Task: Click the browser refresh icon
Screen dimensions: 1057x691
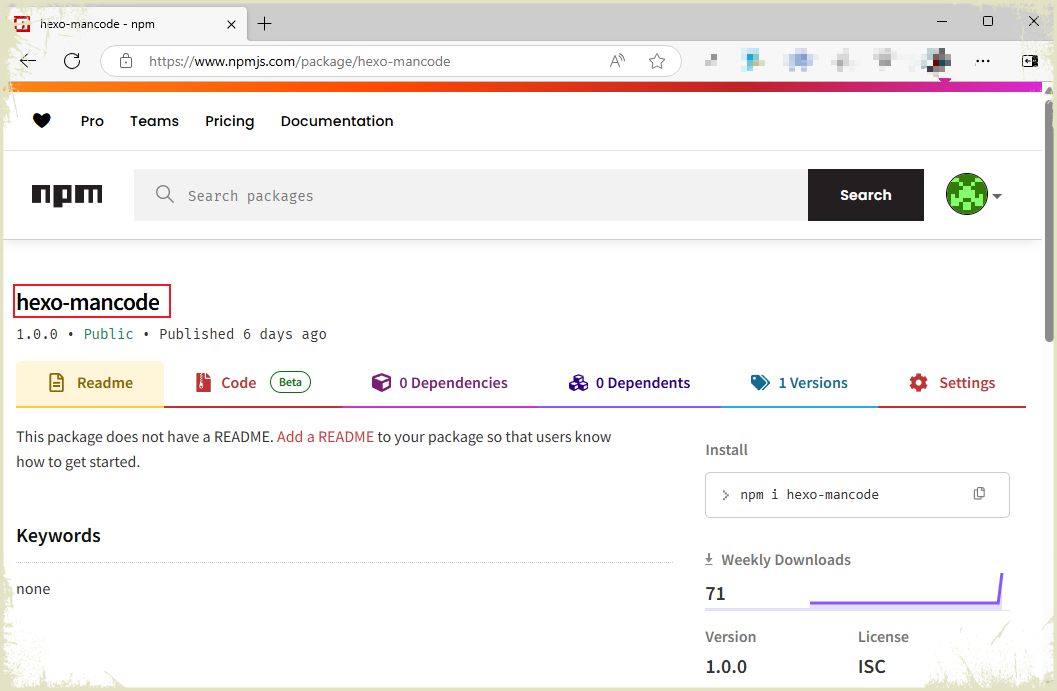Action: (x=72, y=61)
